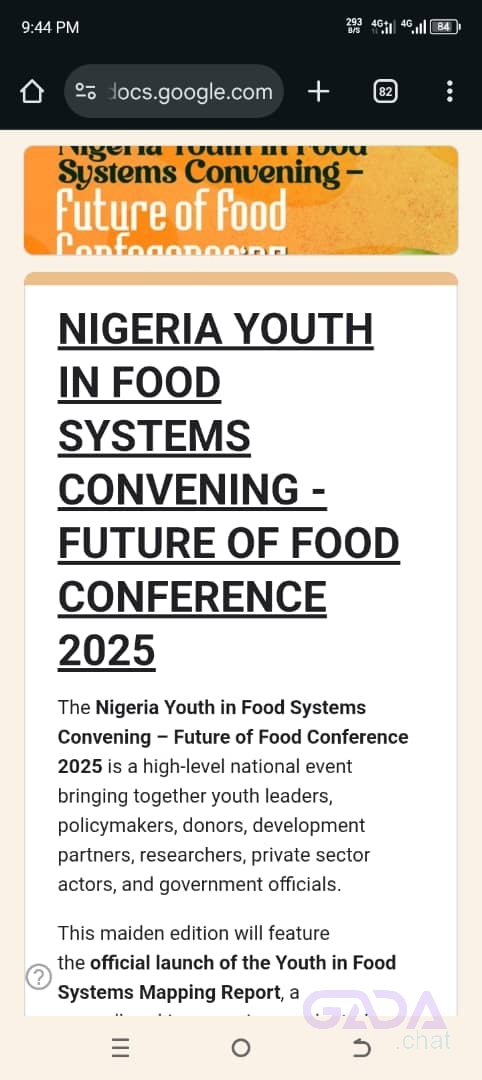The image size is (482, 1080).
Task: Open Android recent apps button
Action: coord(120,1048)
